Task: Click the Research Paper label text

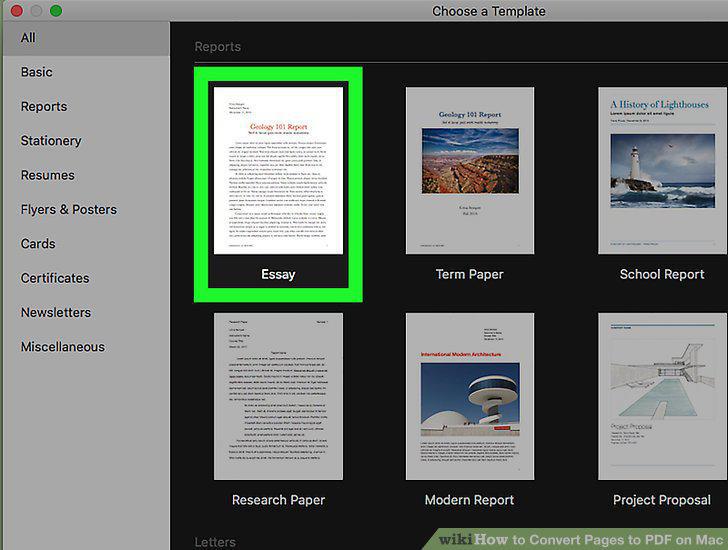Action: pyautogui.click(x=278, y=500)
